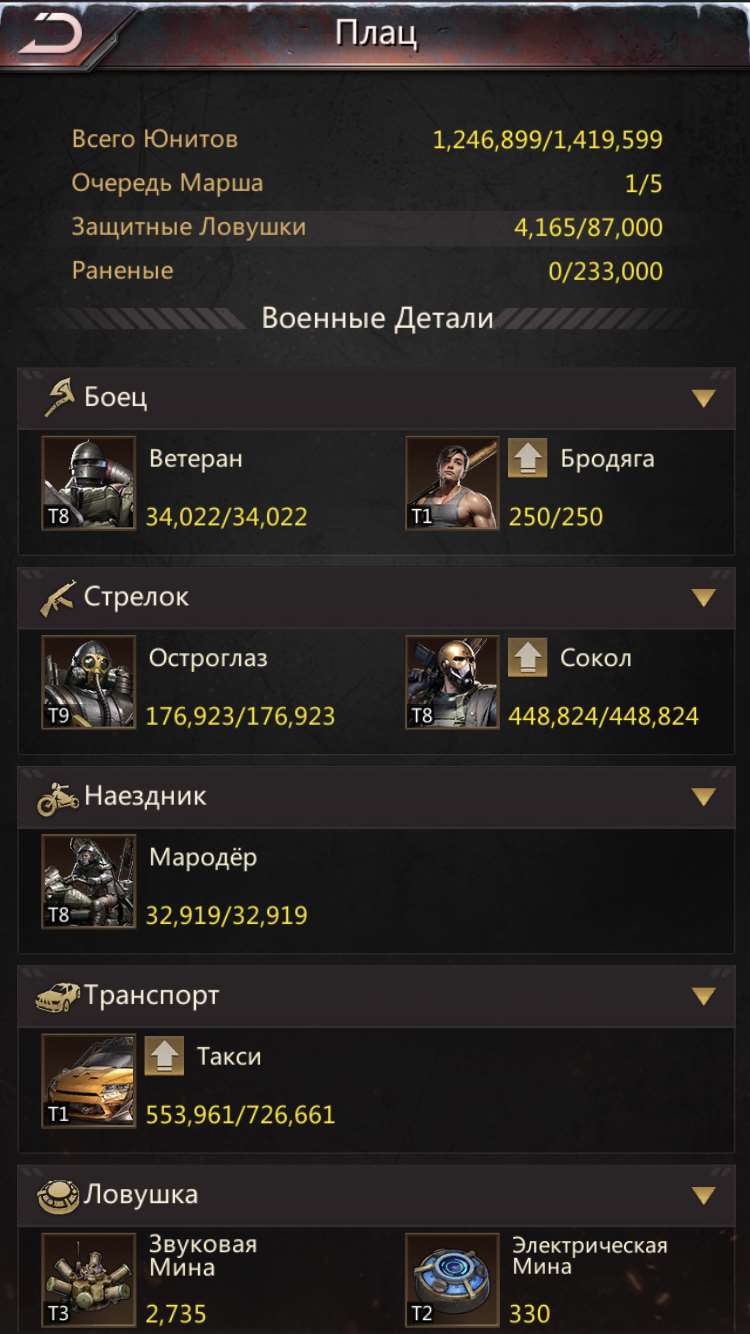
Task: Collapse the Наездник section arrow
Action: 704,797
